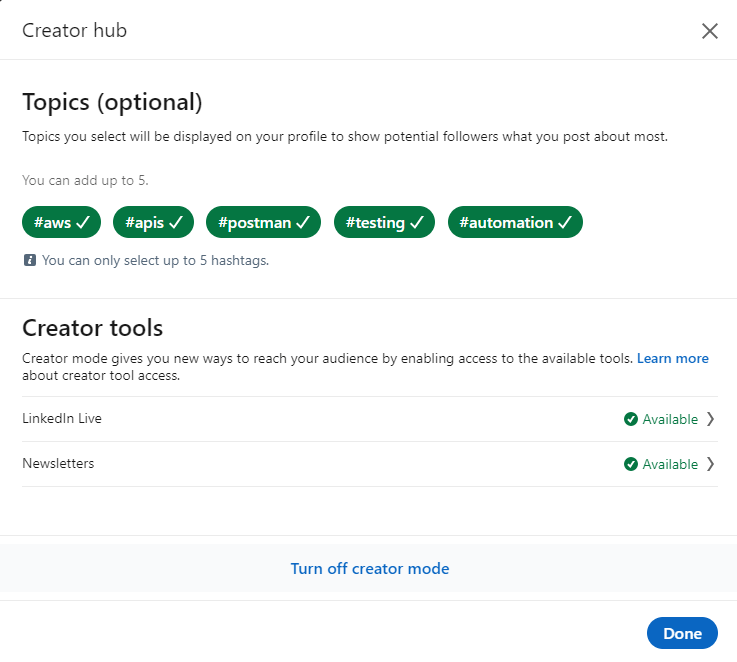Click the Available status next to LinkedIn Live
Screen dimensions: 737x662
click(x=670, y=419)
